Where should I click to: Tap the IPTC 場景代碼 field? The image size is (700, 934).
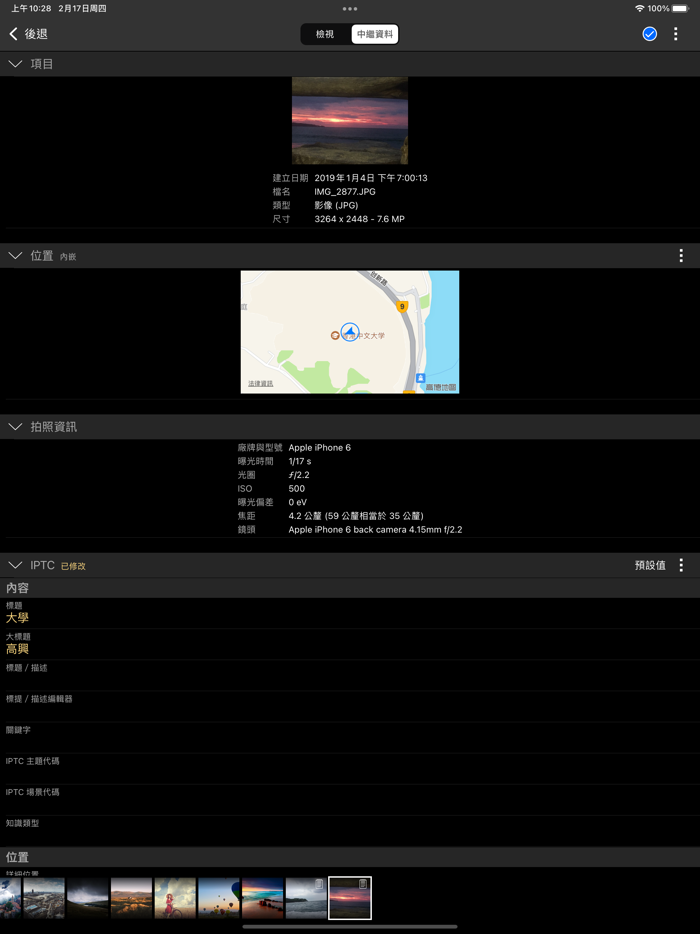click(350, 800)
